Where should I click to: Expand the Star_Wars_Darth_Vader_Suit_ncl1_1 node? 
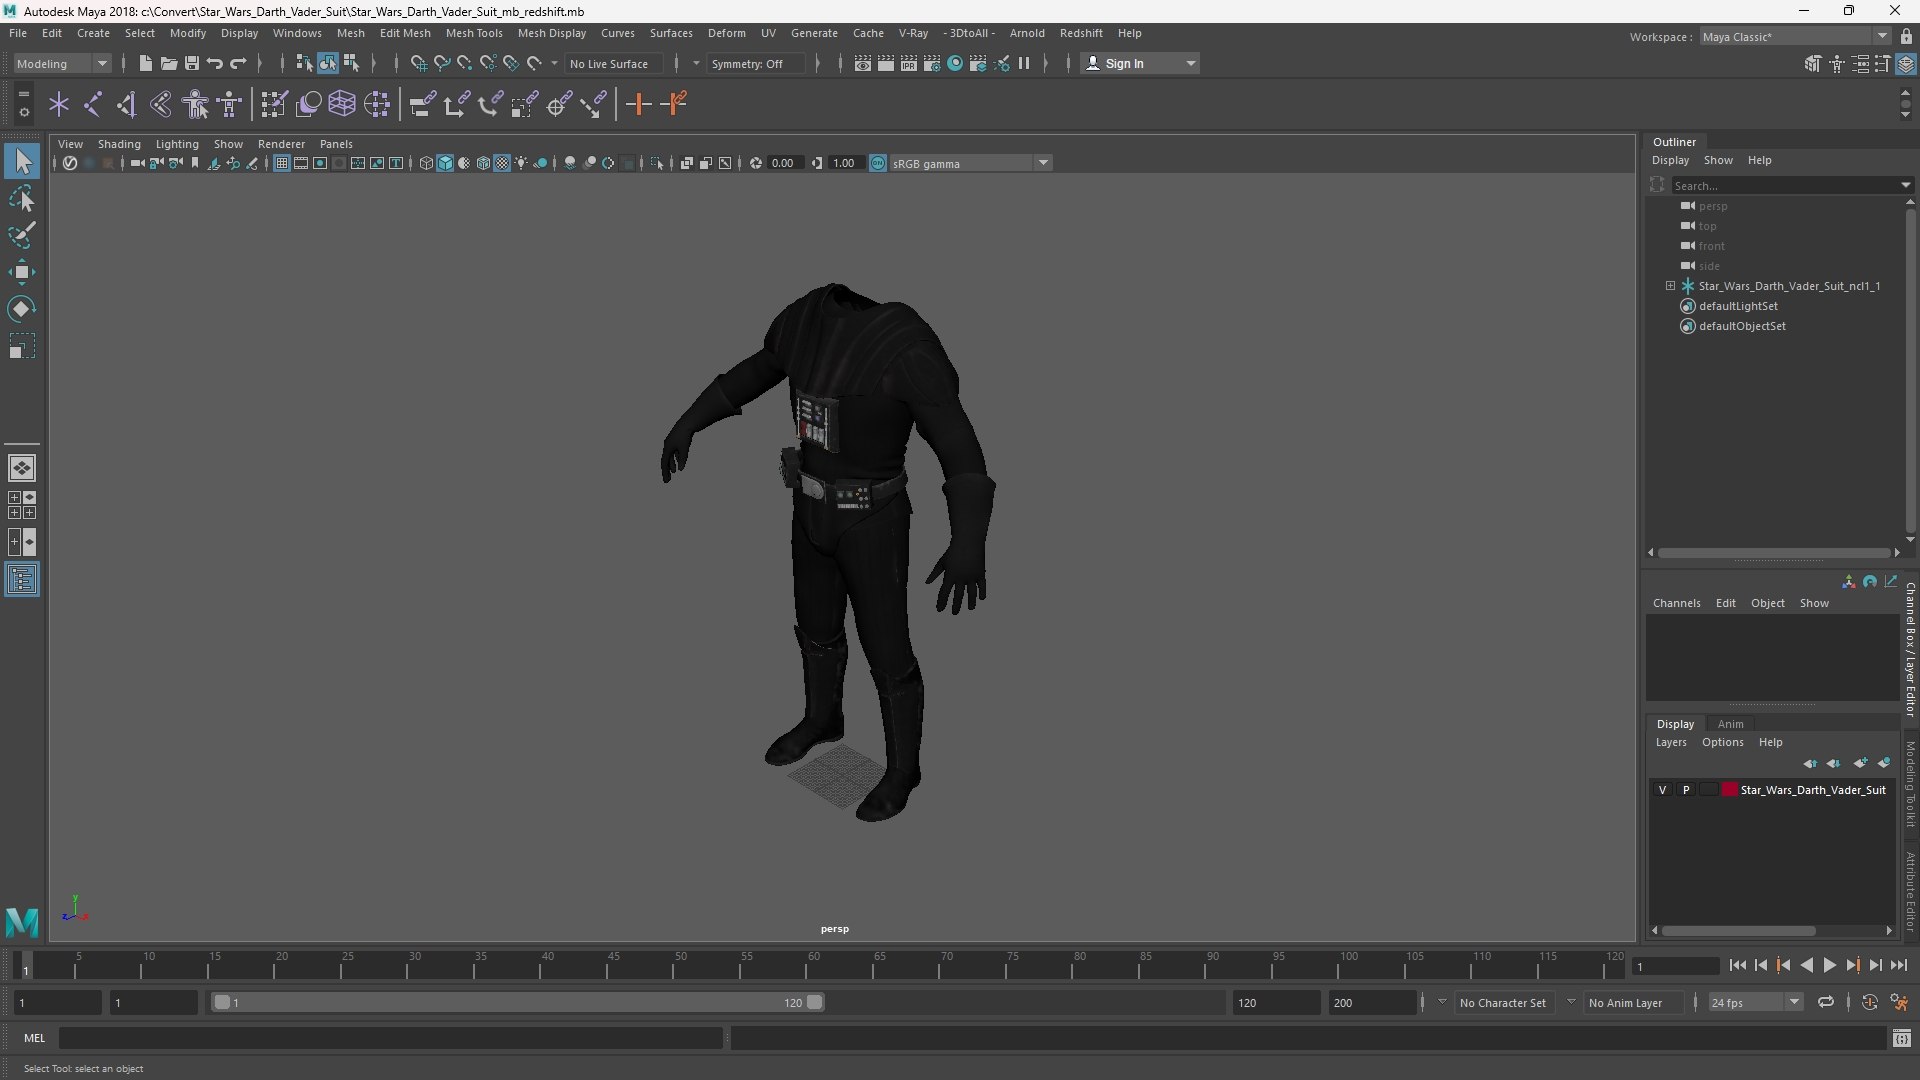click(1670, 286)
